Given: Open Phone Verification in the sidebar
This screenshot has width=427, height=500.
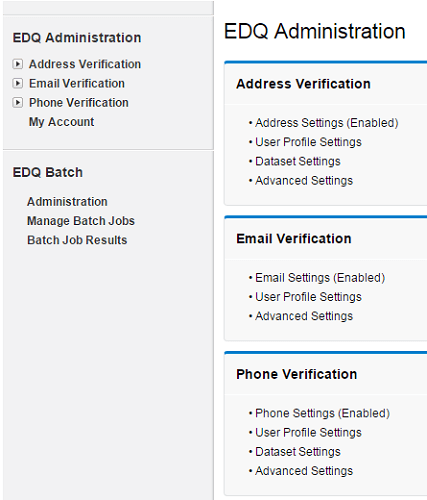Looking at the screenshot, I should (x=79, y=103).
